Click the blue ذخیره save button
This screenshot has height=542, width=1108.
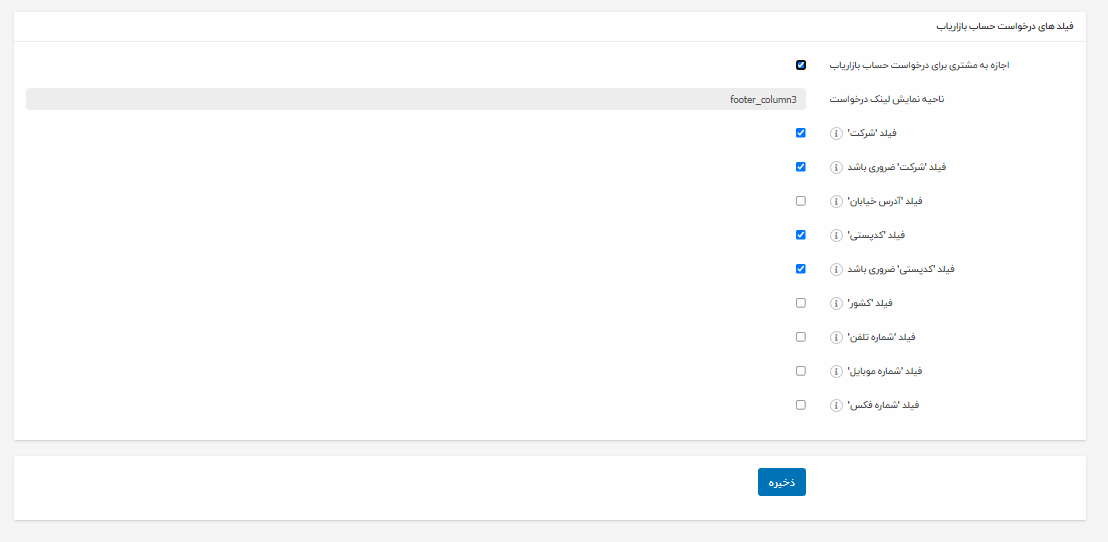click(781, 482)
